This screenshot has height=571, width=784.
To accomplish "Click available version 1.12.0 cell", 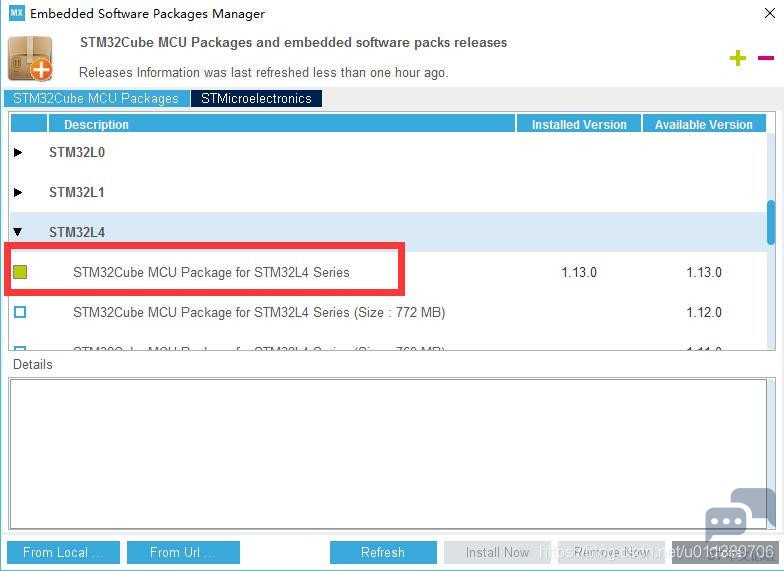I will pos(704,312).
